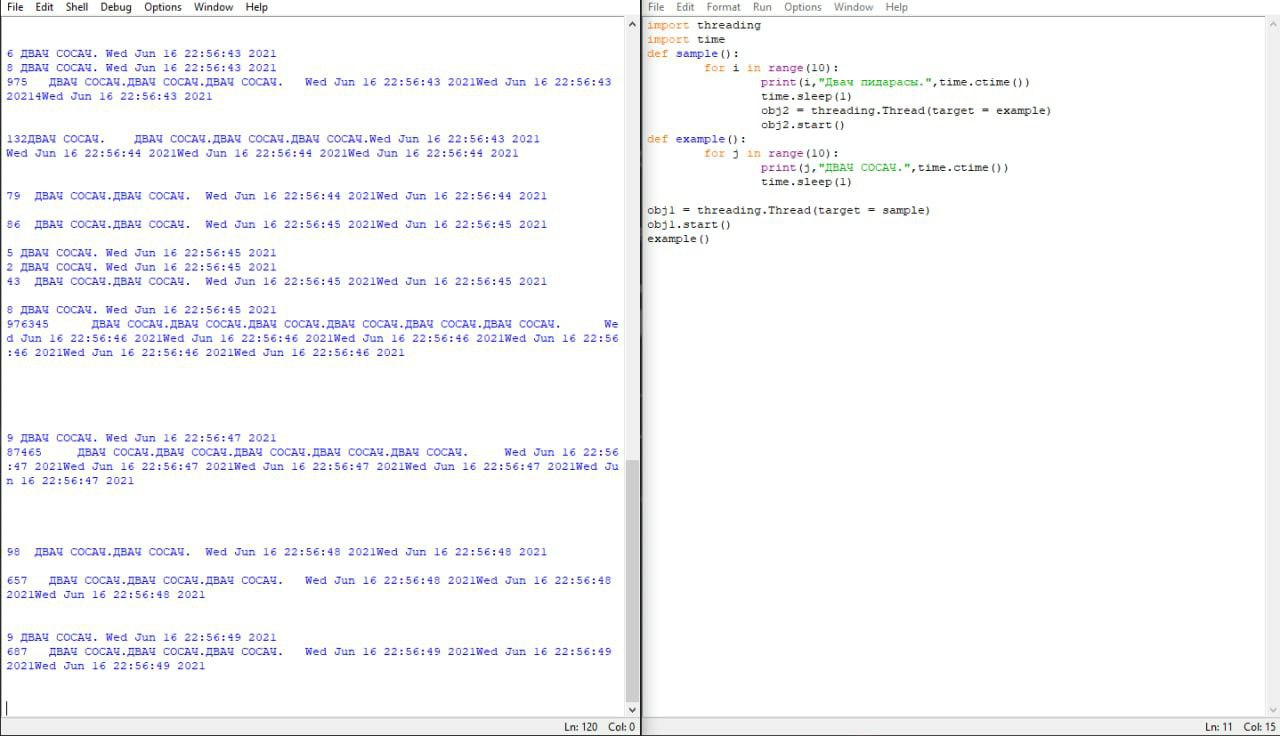This screenshot has width=1280, height=736.
Task: Click Shell output line starting with '79'
Action: coord(277,196)
